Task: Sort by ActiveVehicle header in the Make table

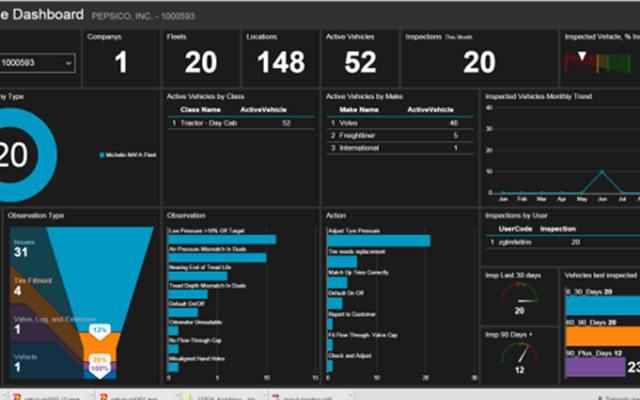Action: [430, 109]
